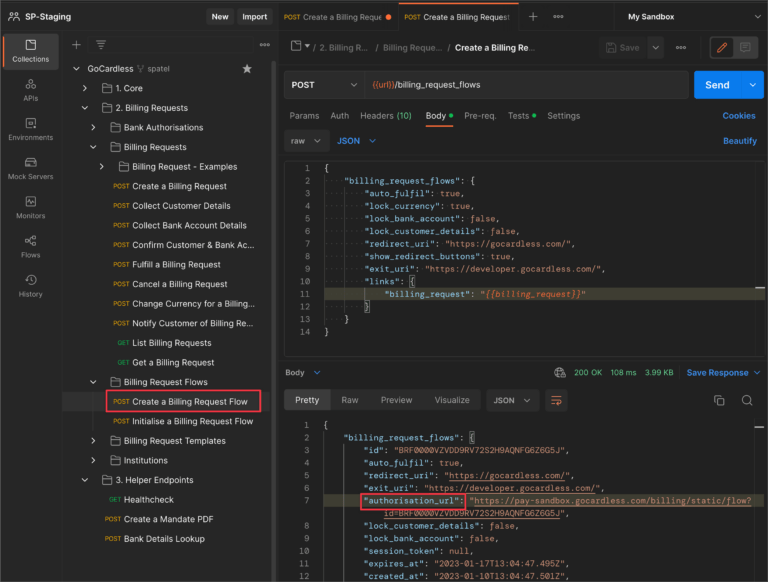The height and width of the screenshot is (582, 768).
Task: Click the Import button
Action: tap(255, 17)
